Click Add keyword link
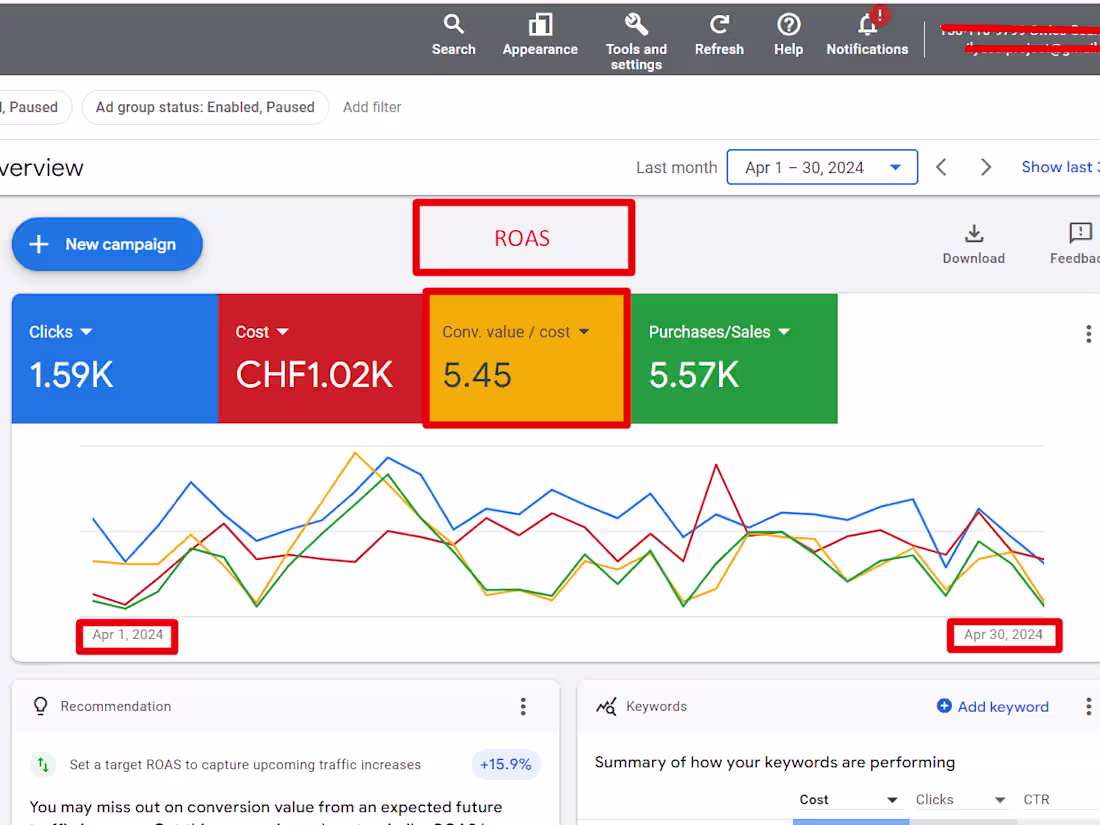This screenshot has width=1100, height=825. point(993,706)
